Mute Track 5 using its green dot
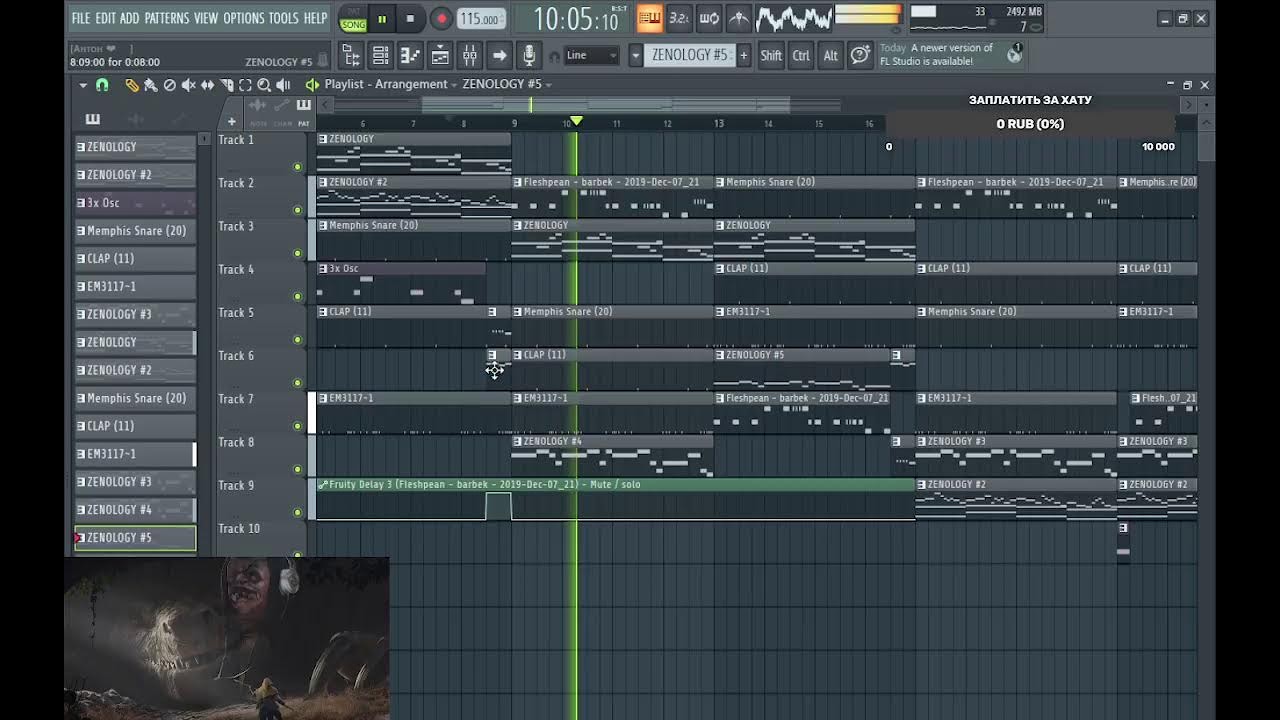 (297, 340)
